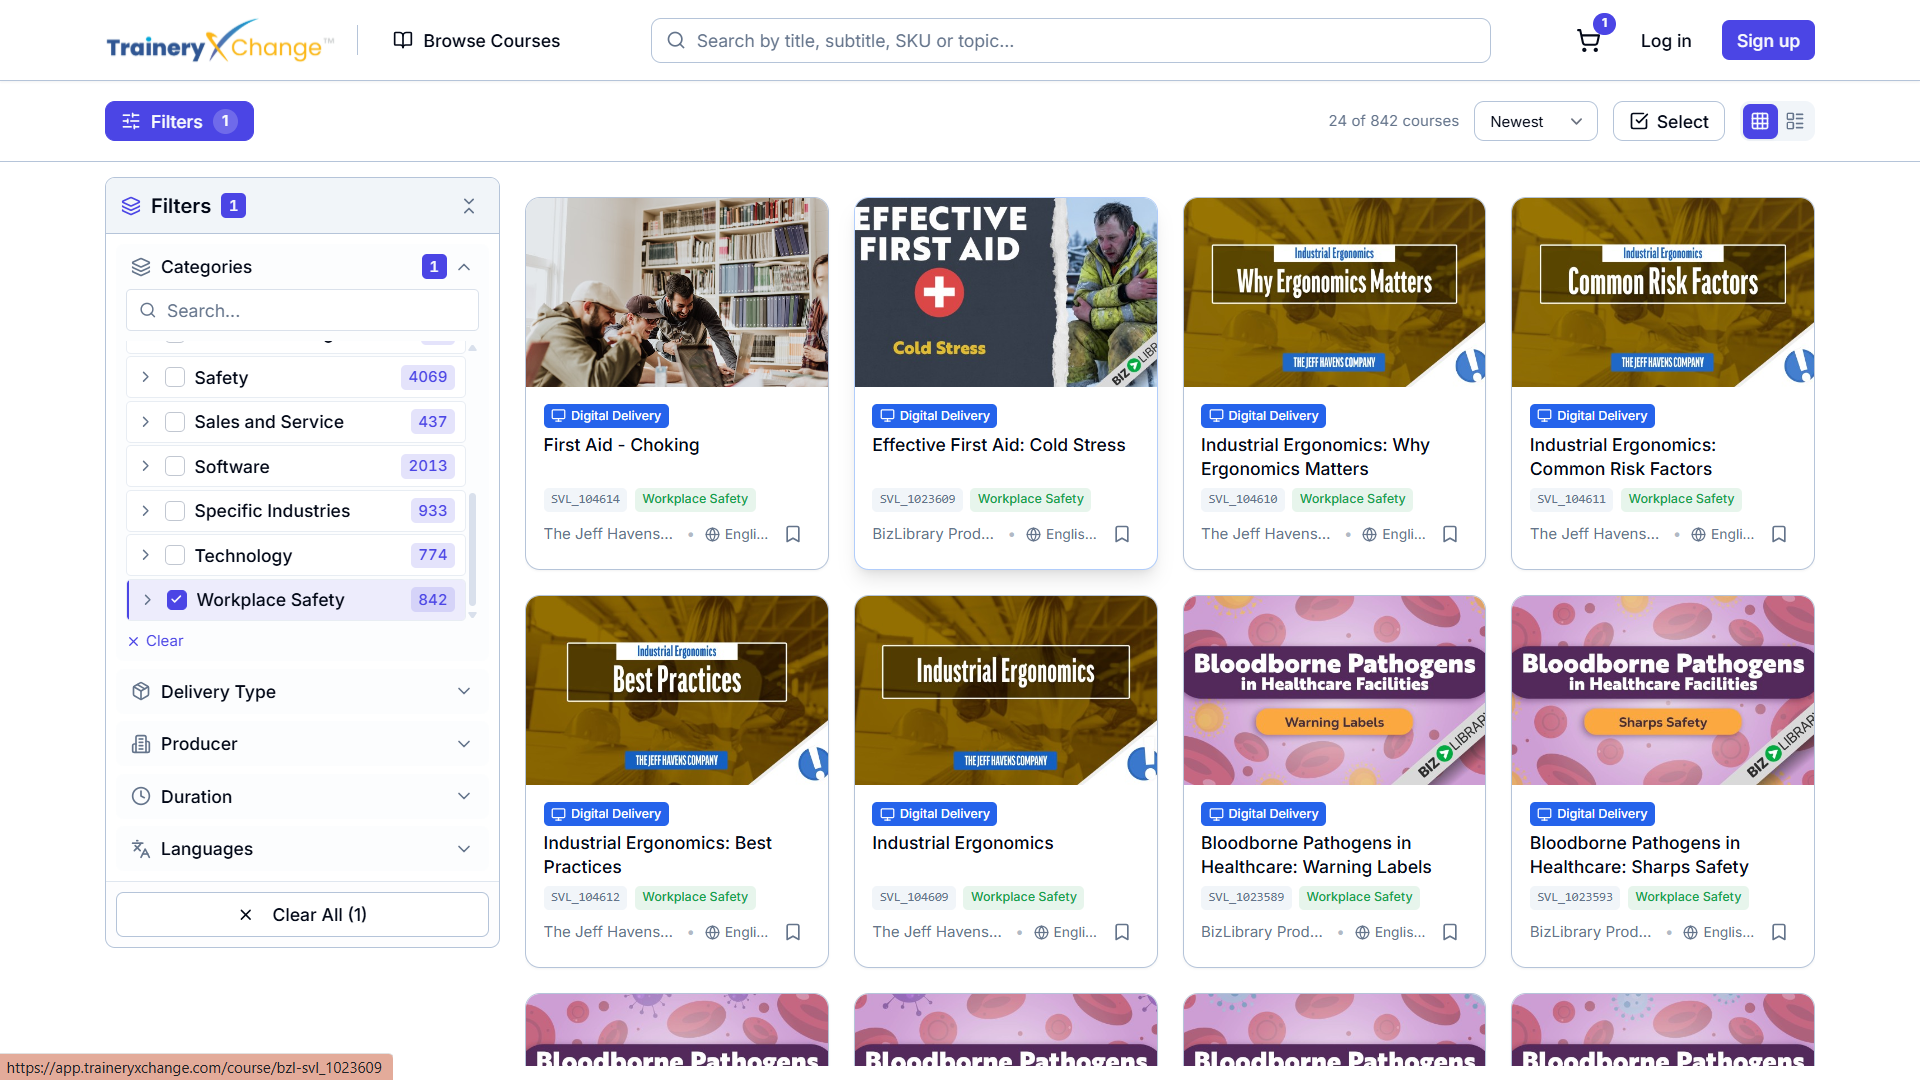Check the Safety category checkbox
The image size is (1920, 1080).
coord(175,377)
